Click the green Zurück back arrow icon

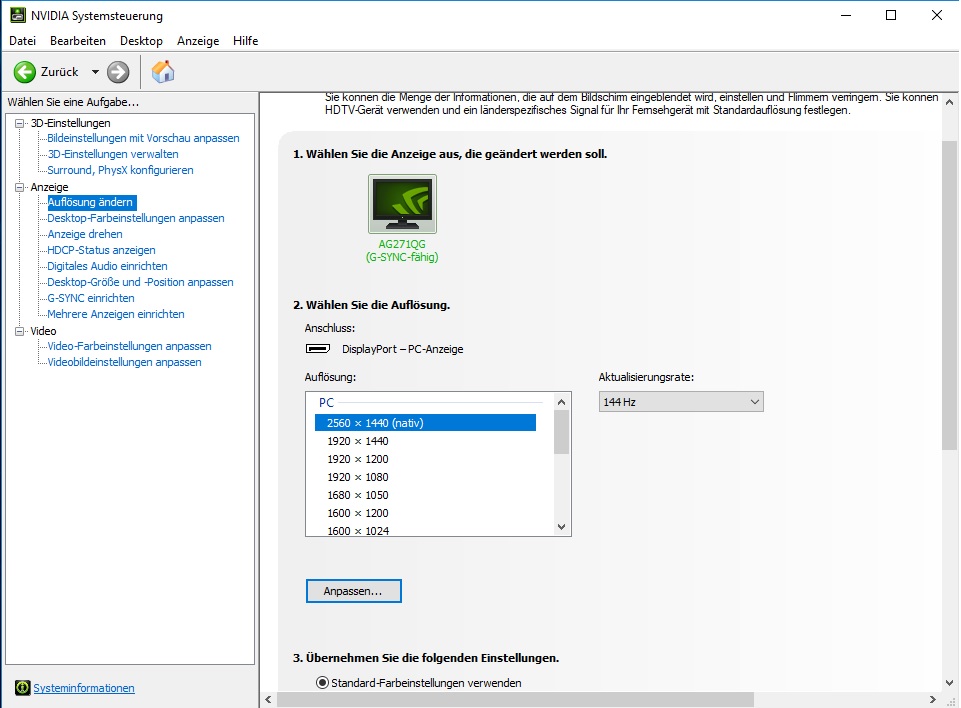pos(25,72)
